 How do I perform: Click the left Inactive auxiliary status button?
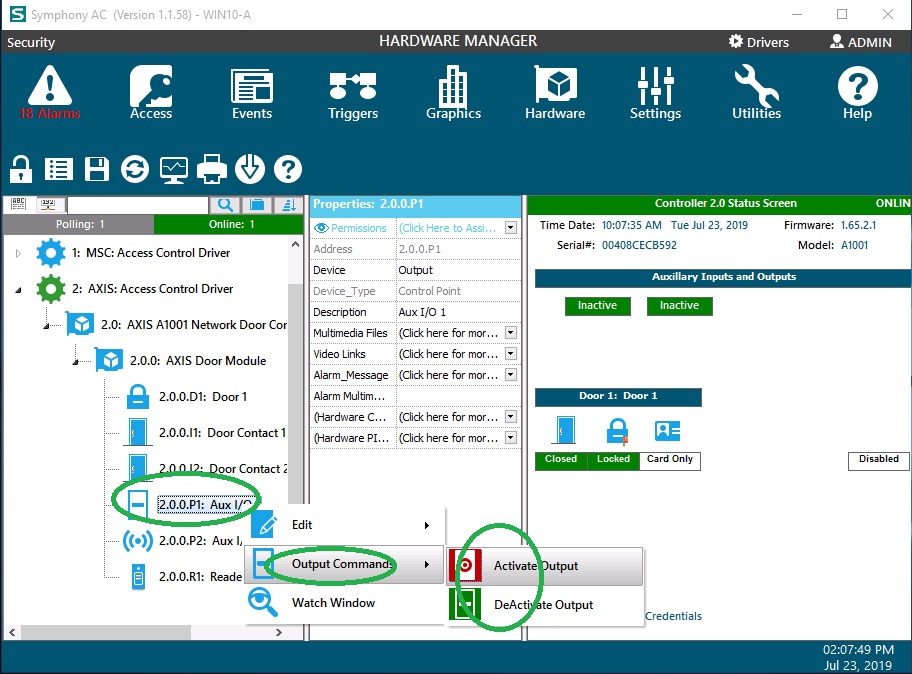coord(597,306)
